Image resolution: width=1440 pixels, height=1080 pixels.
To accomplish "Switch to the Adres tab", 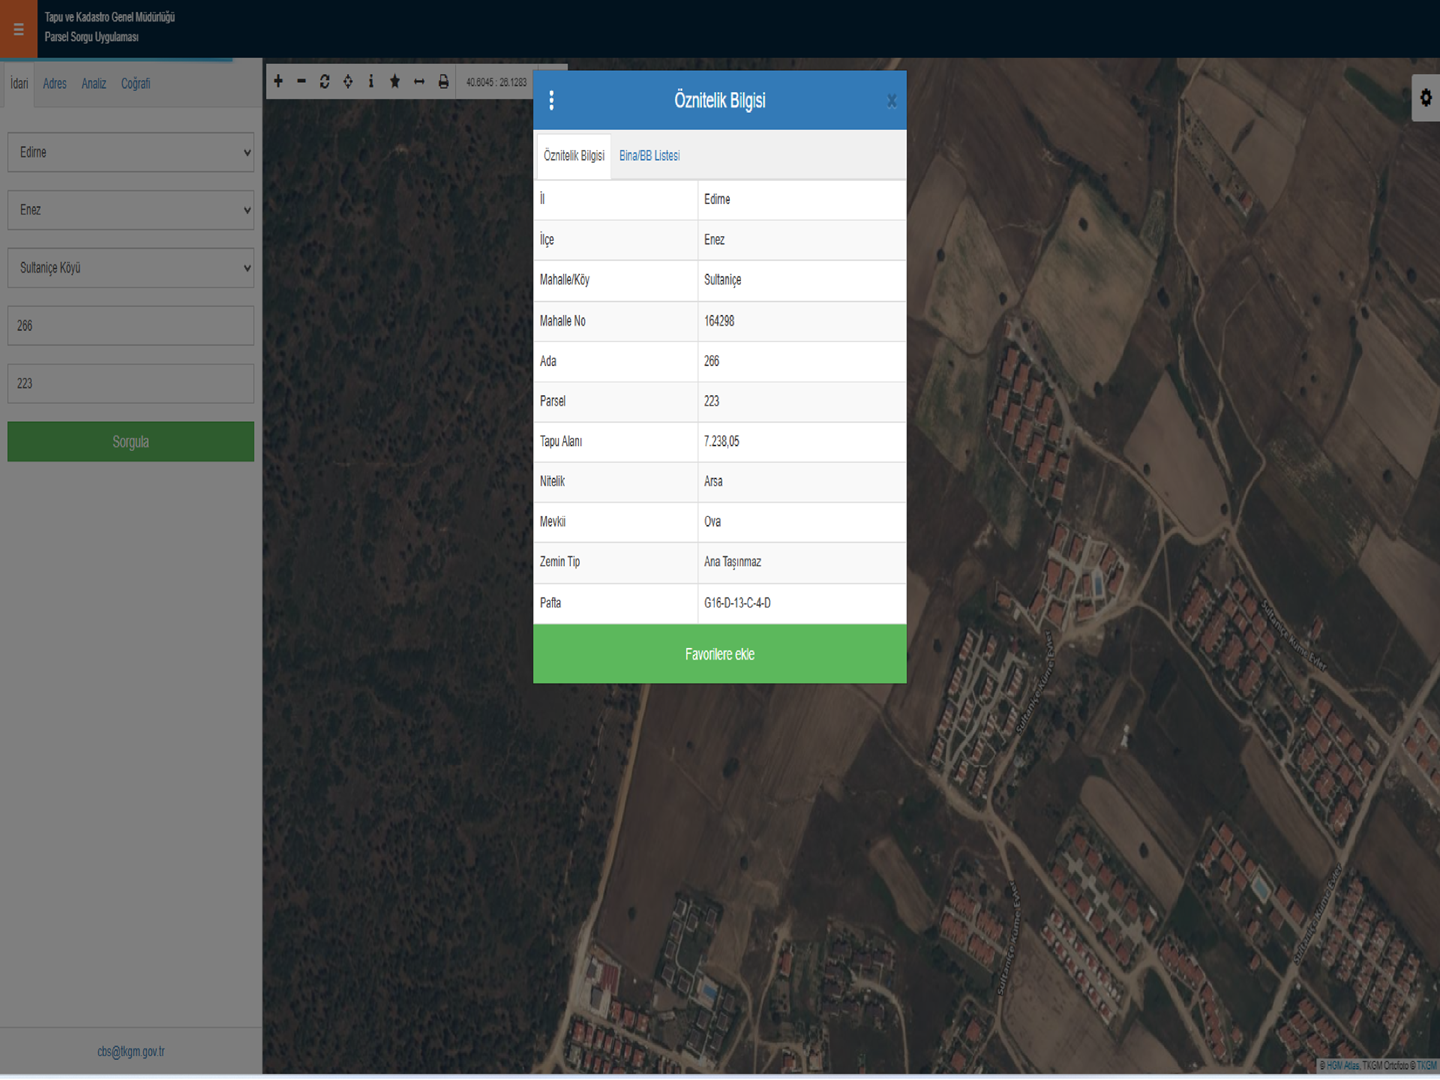I will (x=55, y=84).
